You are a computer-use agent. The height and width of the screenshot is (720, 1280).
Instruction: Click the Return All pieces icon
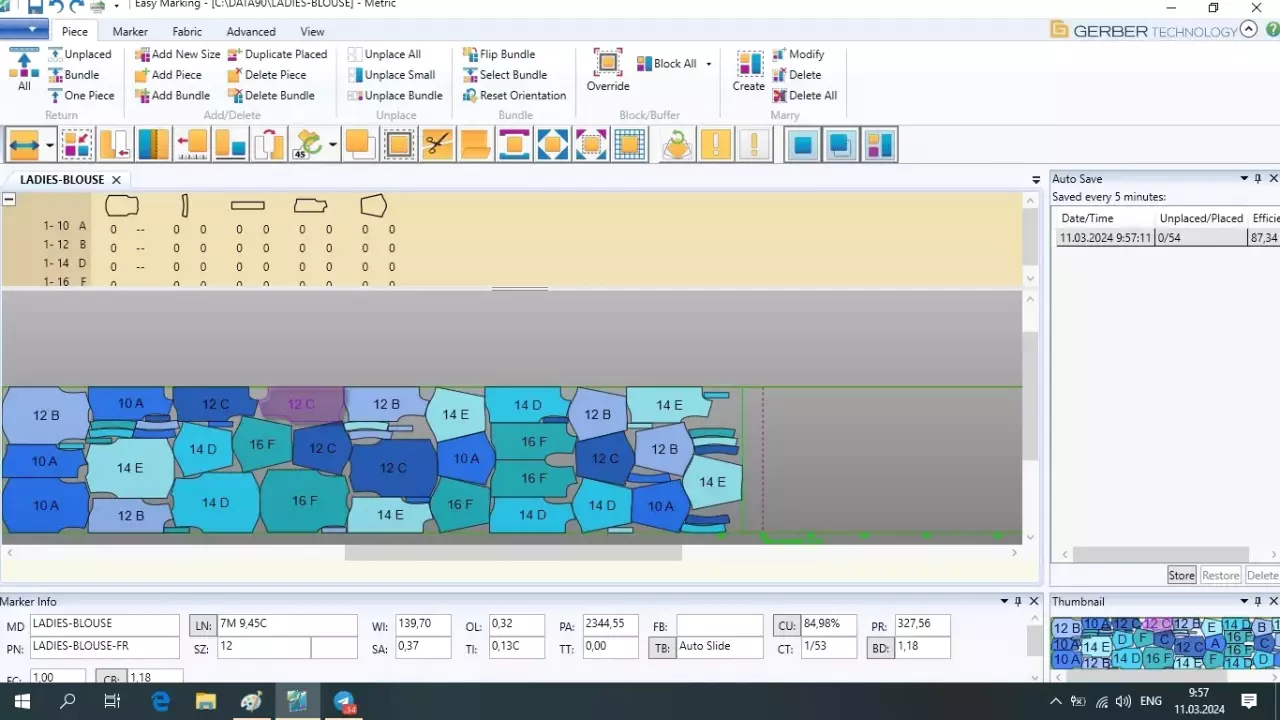pos(24,70)
